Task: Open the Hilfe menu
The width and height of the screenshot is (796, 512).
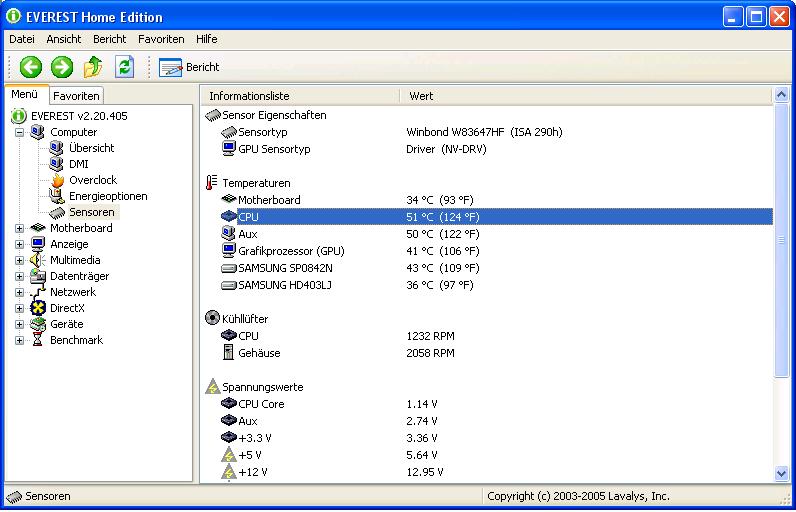Action: tap(207, 39)
